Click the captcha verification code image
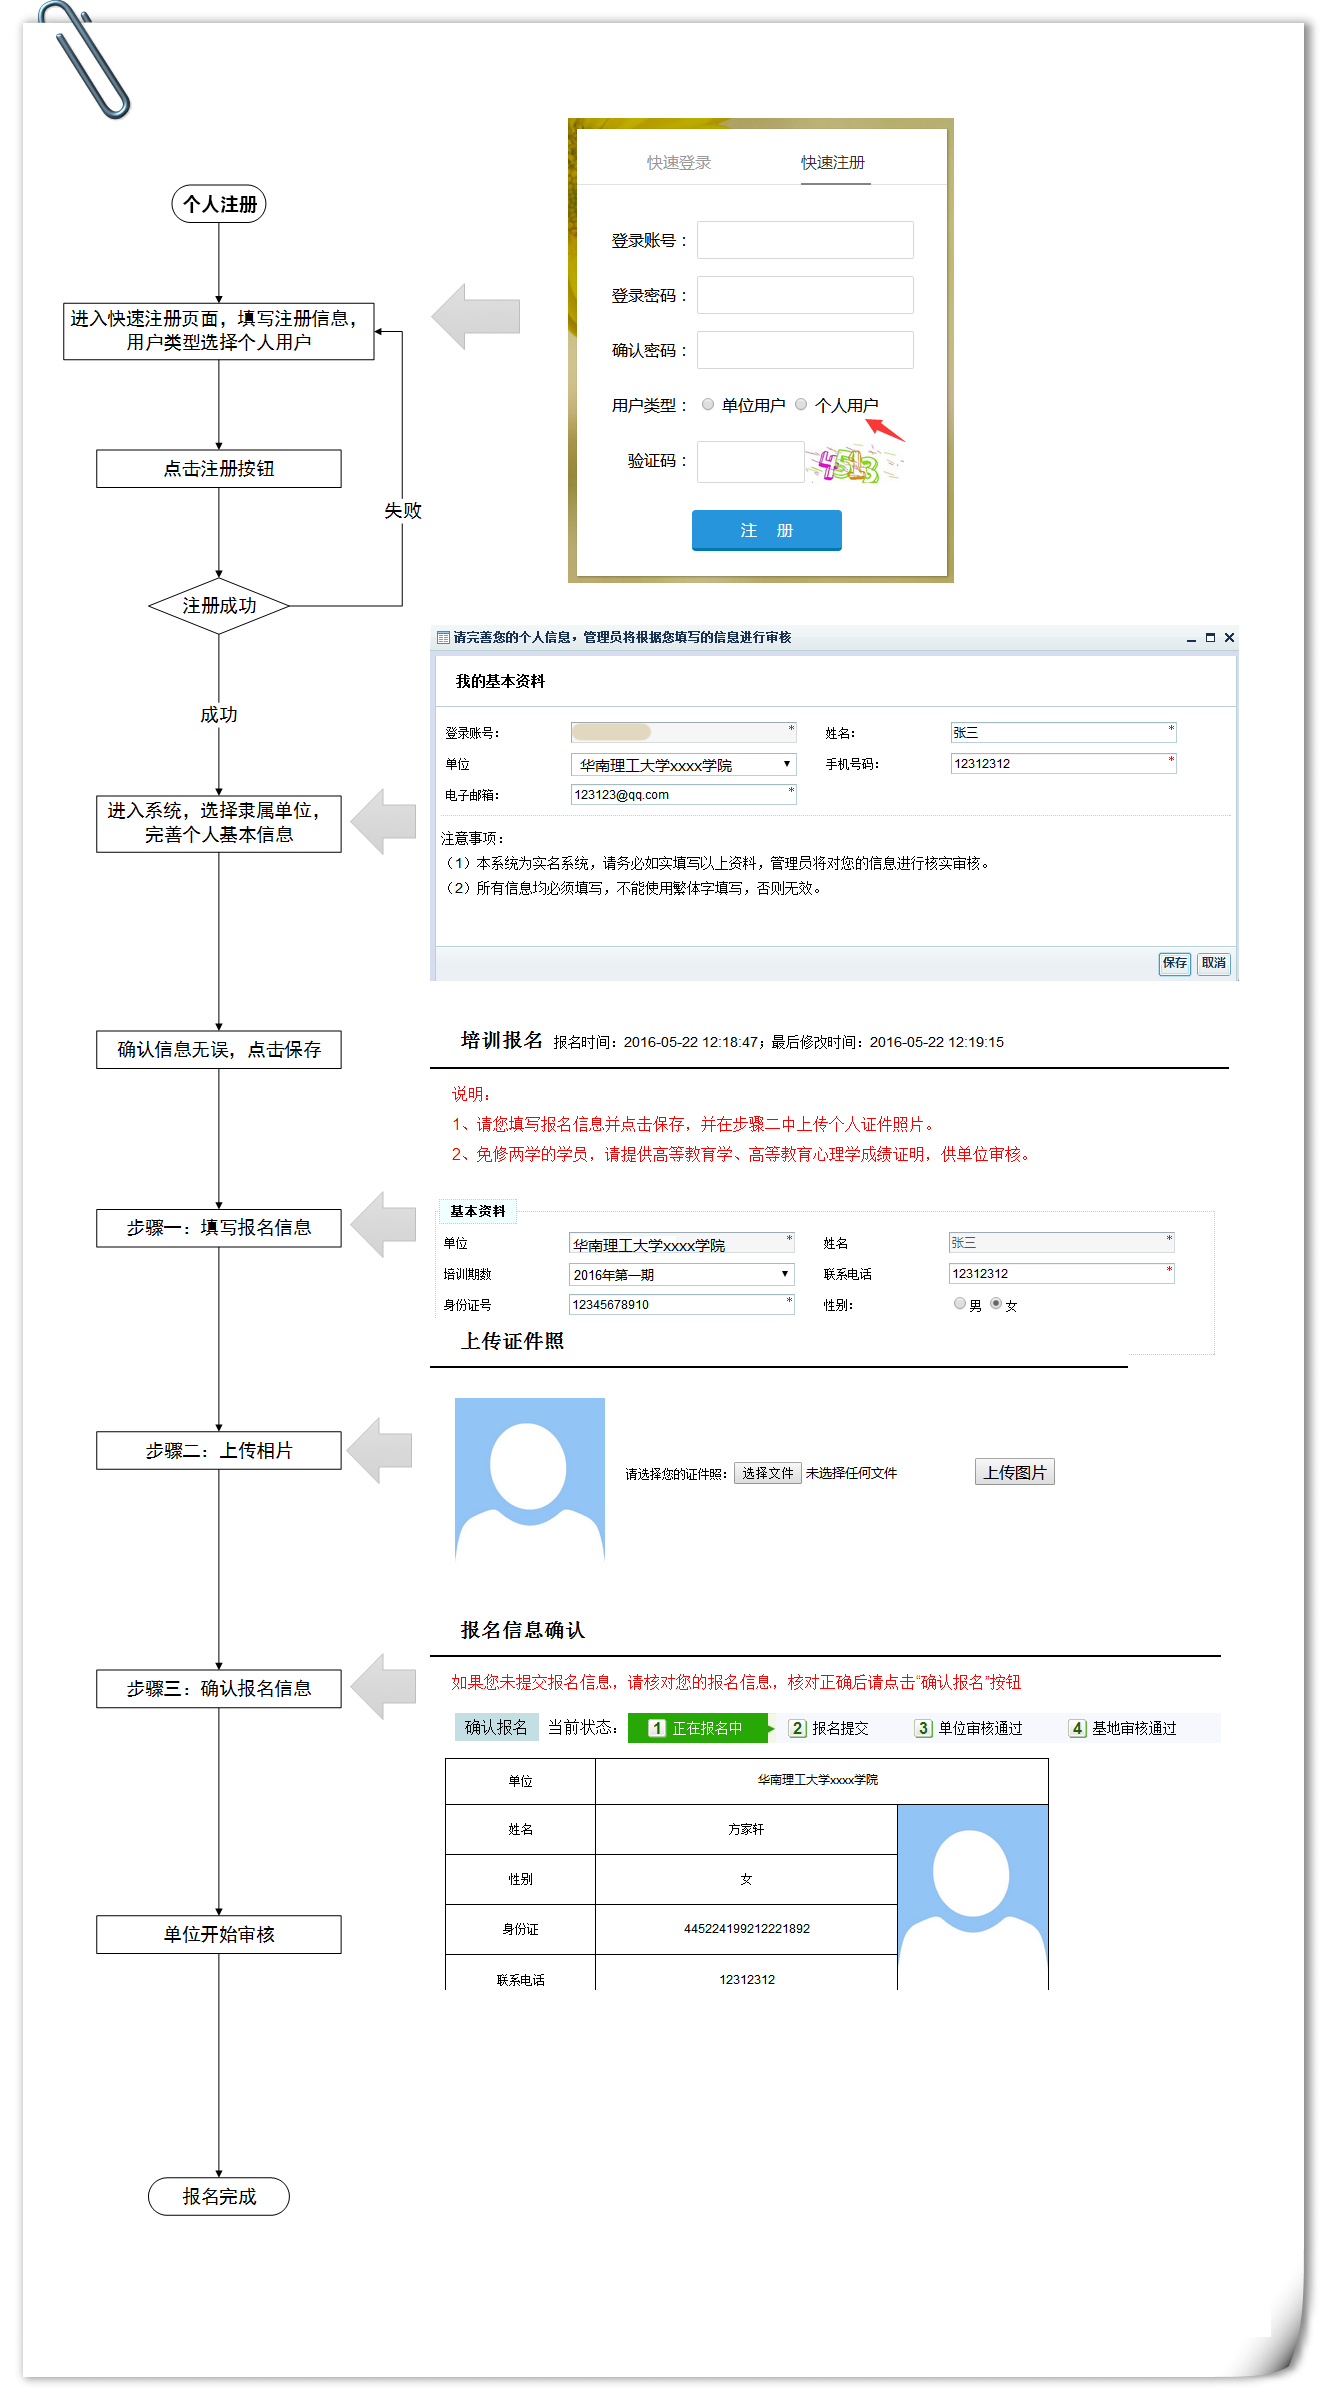Image resolution: width=1327 pixels, height=2400 pixels. tap(852, 464)
